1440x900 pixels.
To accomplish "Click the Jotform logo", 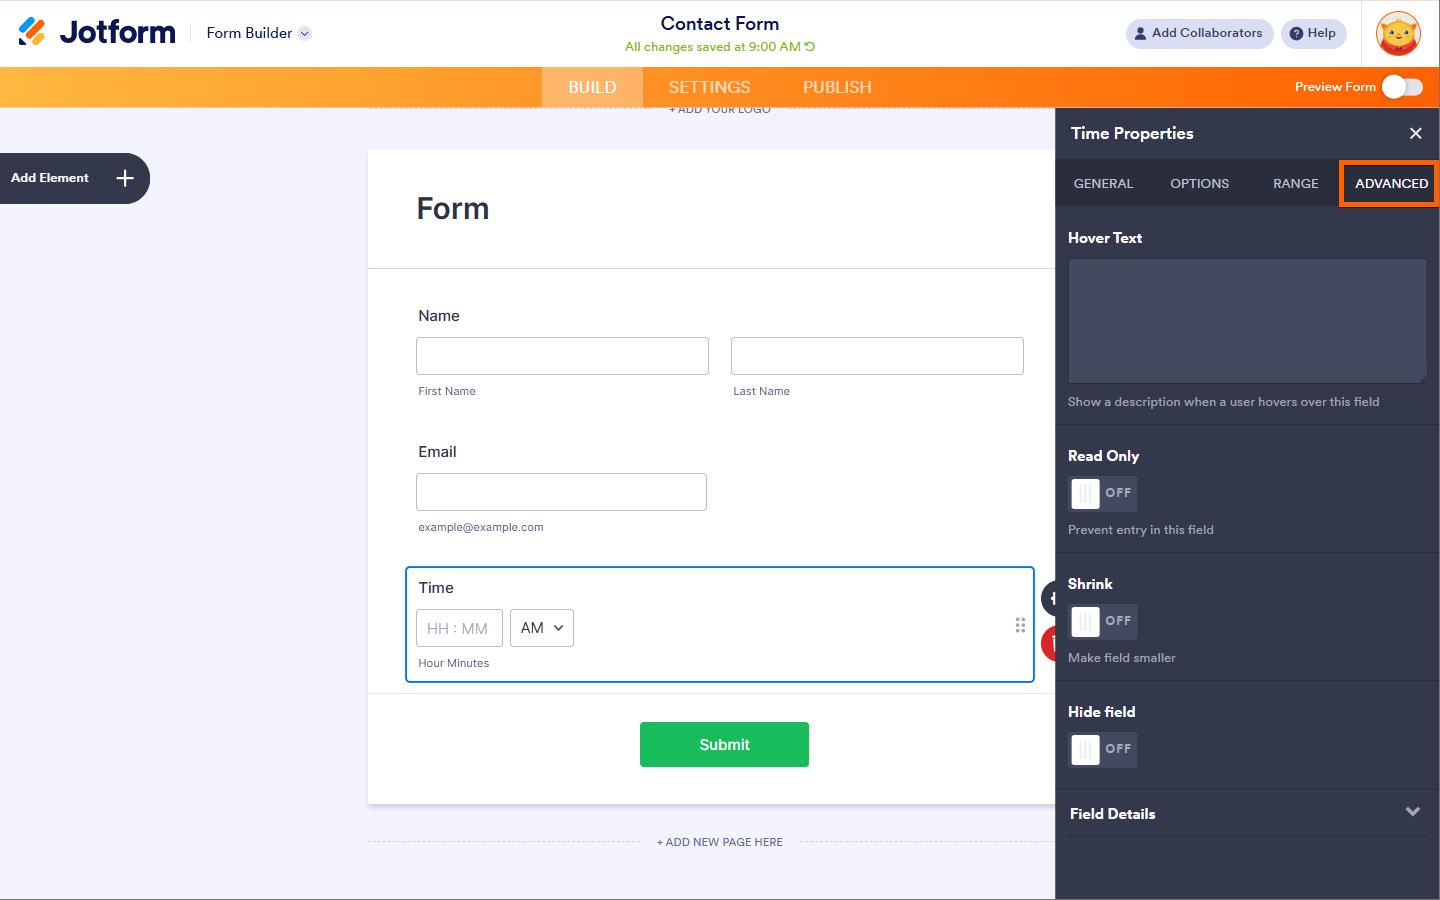I will 97,32.
